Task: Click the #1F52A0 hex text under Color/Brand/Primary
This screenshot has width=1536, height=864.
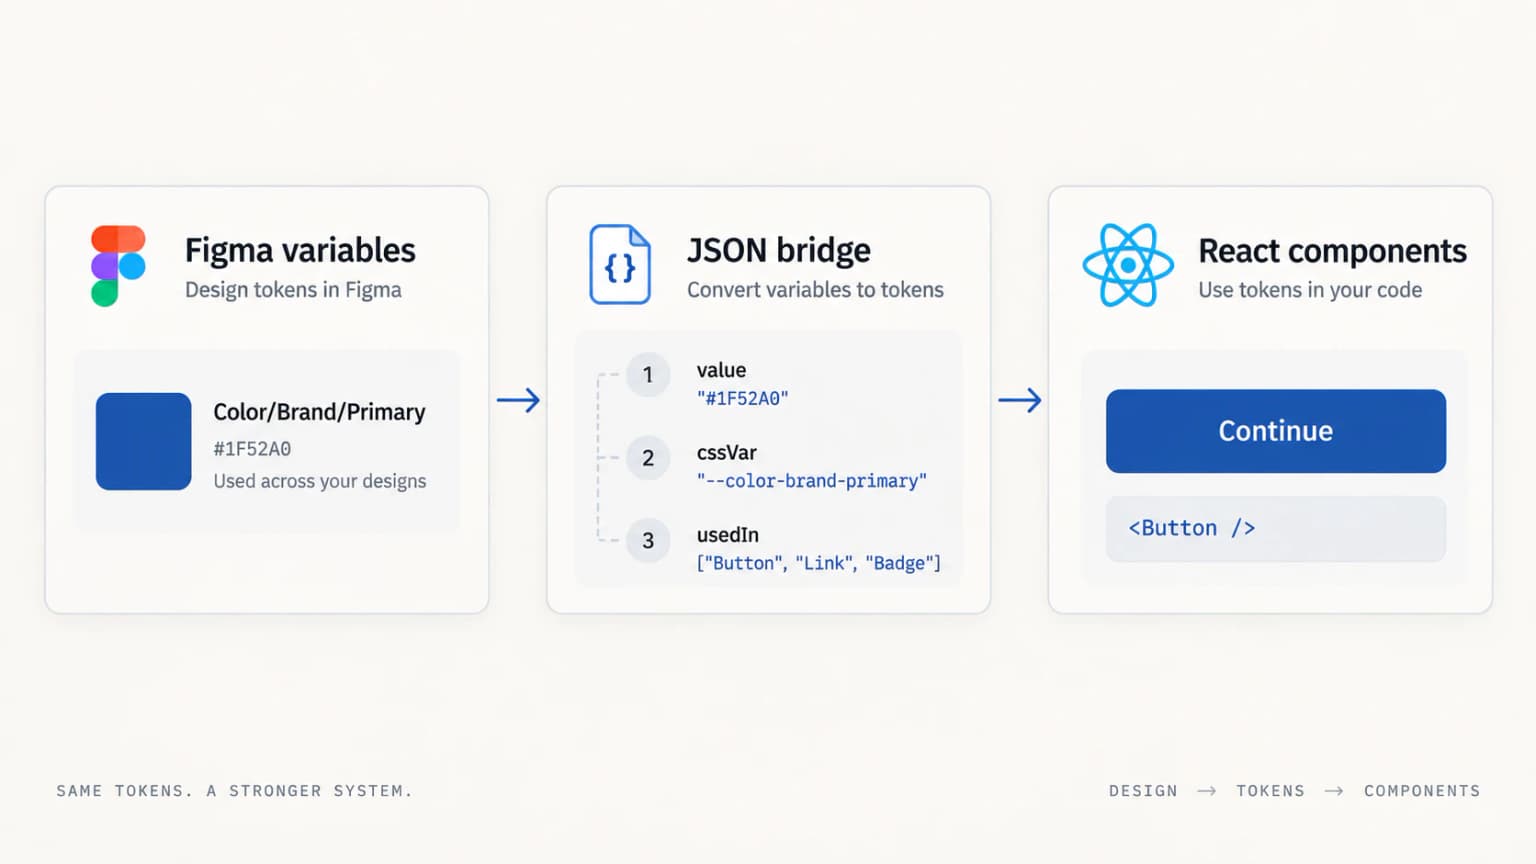Action: click(x=252, y=449)
